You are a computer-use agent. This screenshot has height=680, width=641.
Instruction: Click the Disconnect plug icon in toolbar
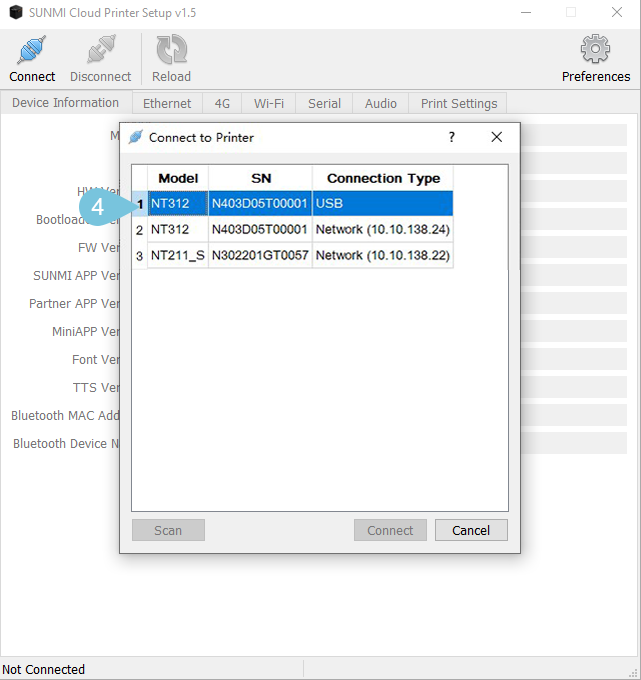pyautogui.click(x=100, y=51)
